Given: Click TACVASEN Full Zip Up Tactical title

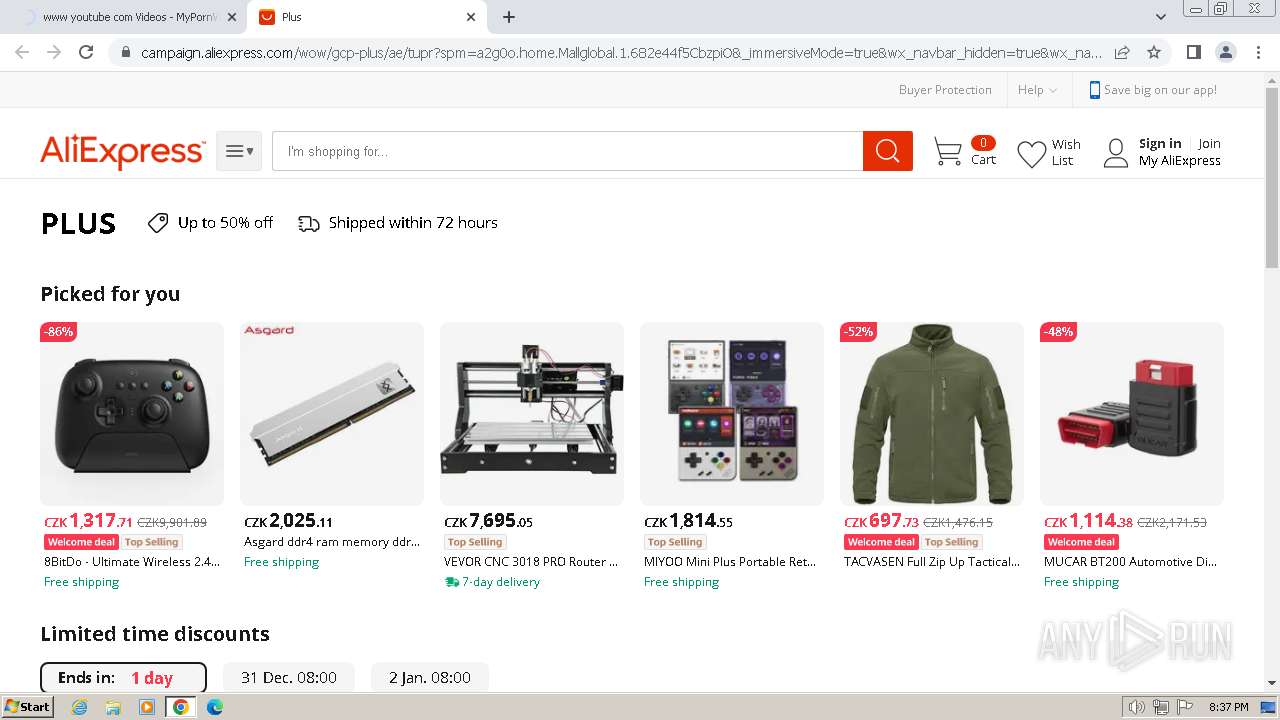Looking at the screenshot, I should (932, 562).
